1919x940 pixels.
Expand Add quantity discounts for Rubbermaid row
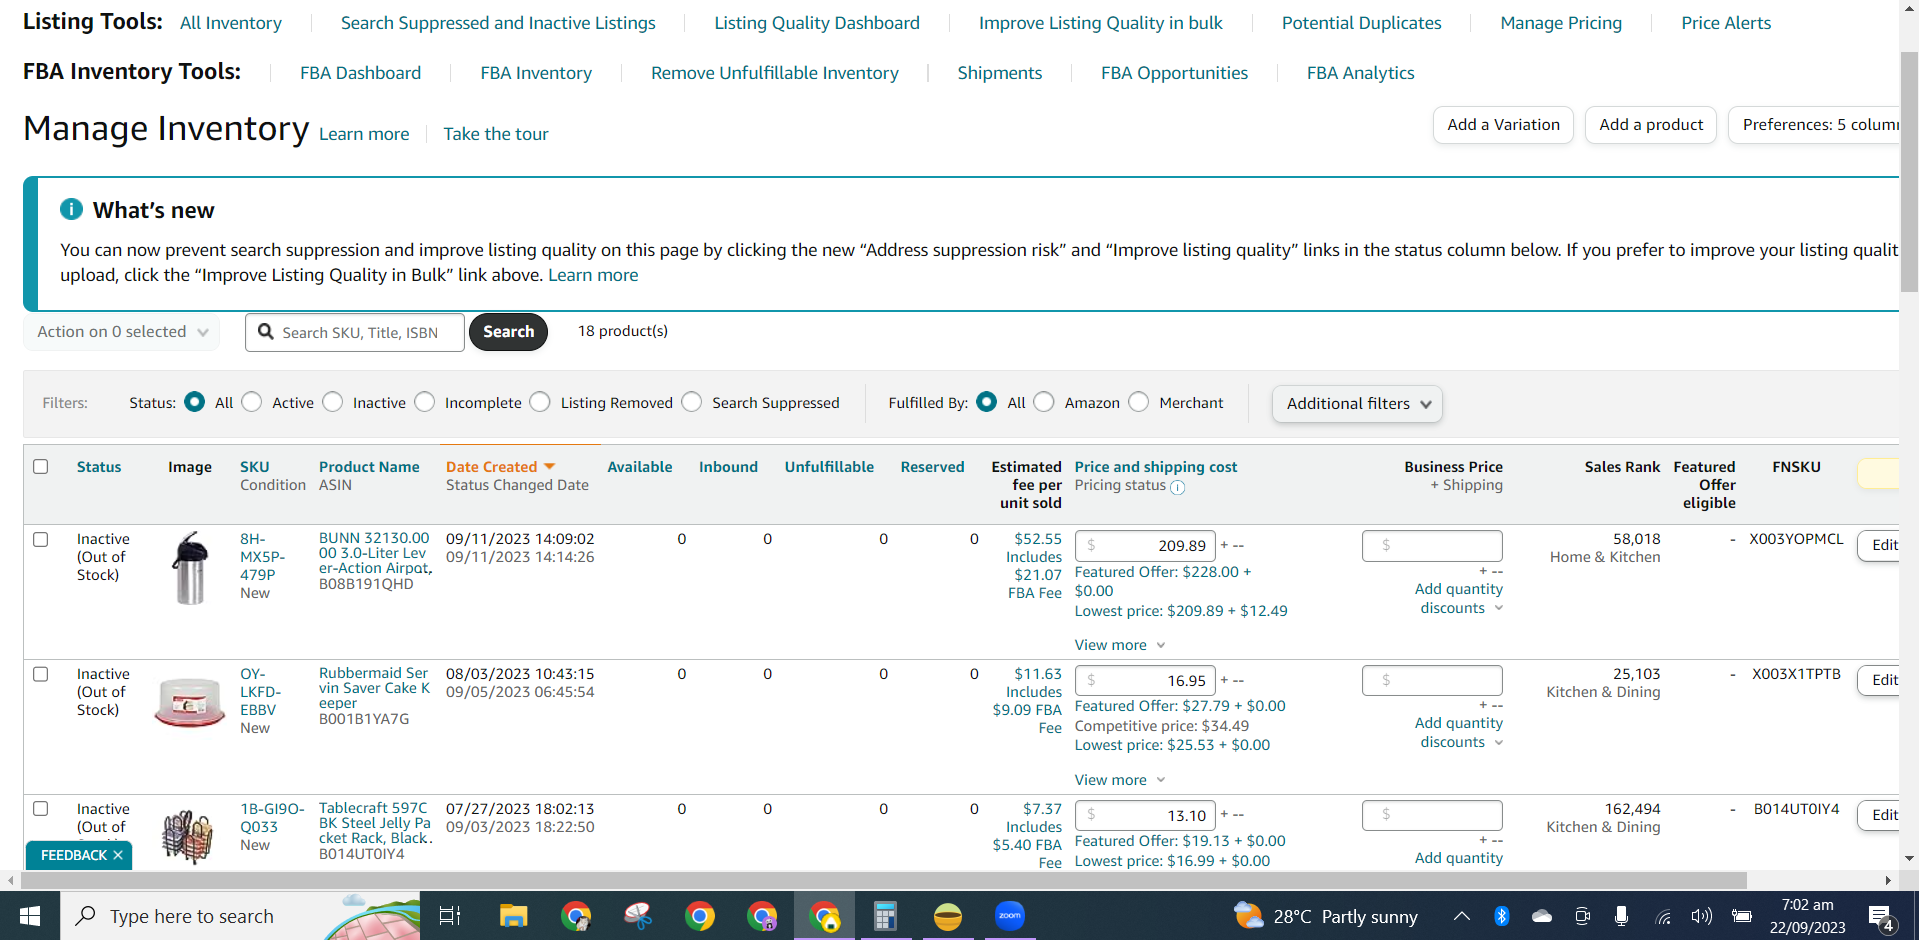1459,733
